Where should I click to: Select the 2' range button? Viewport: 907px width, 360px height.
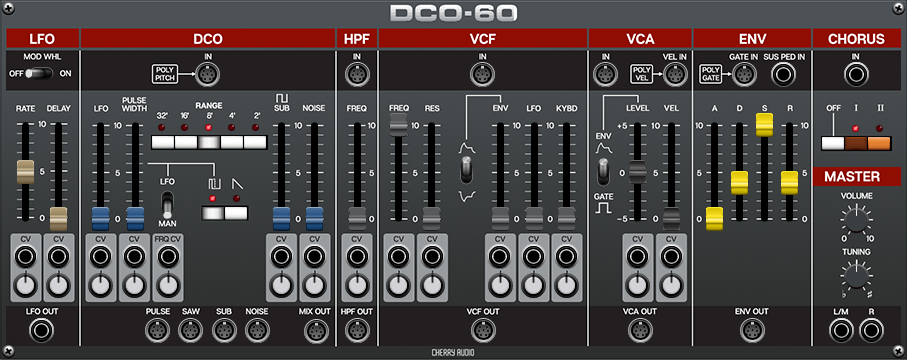[255, 142]
